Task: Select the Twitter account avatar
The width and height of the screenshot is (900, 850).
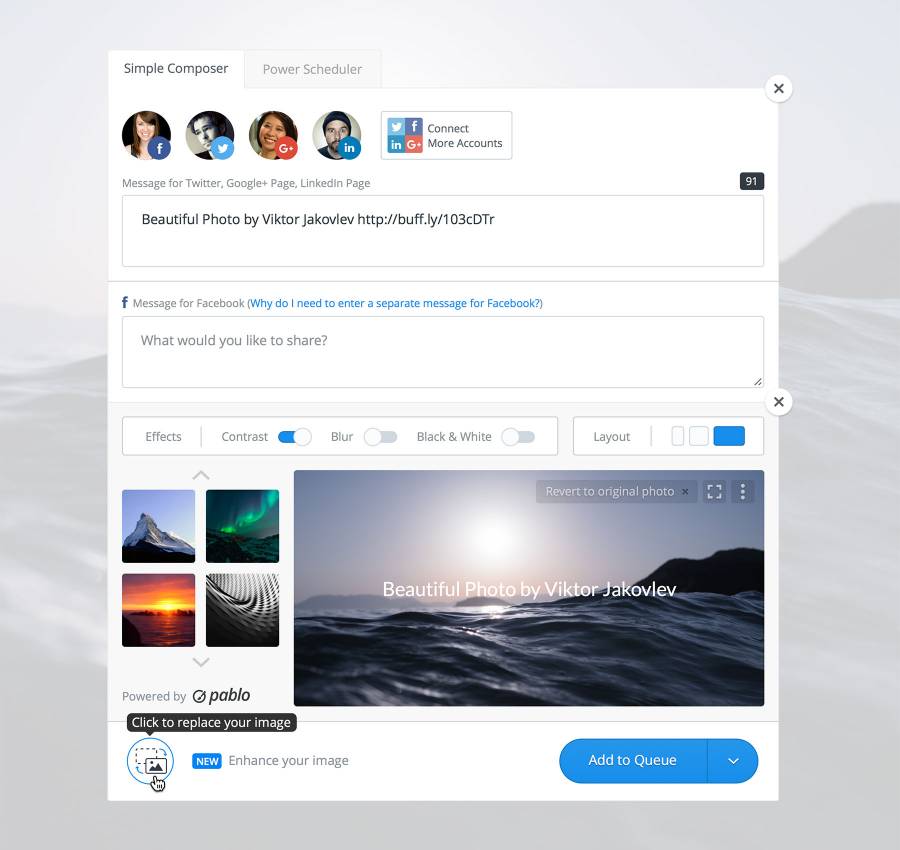Action: click(210, 135)
